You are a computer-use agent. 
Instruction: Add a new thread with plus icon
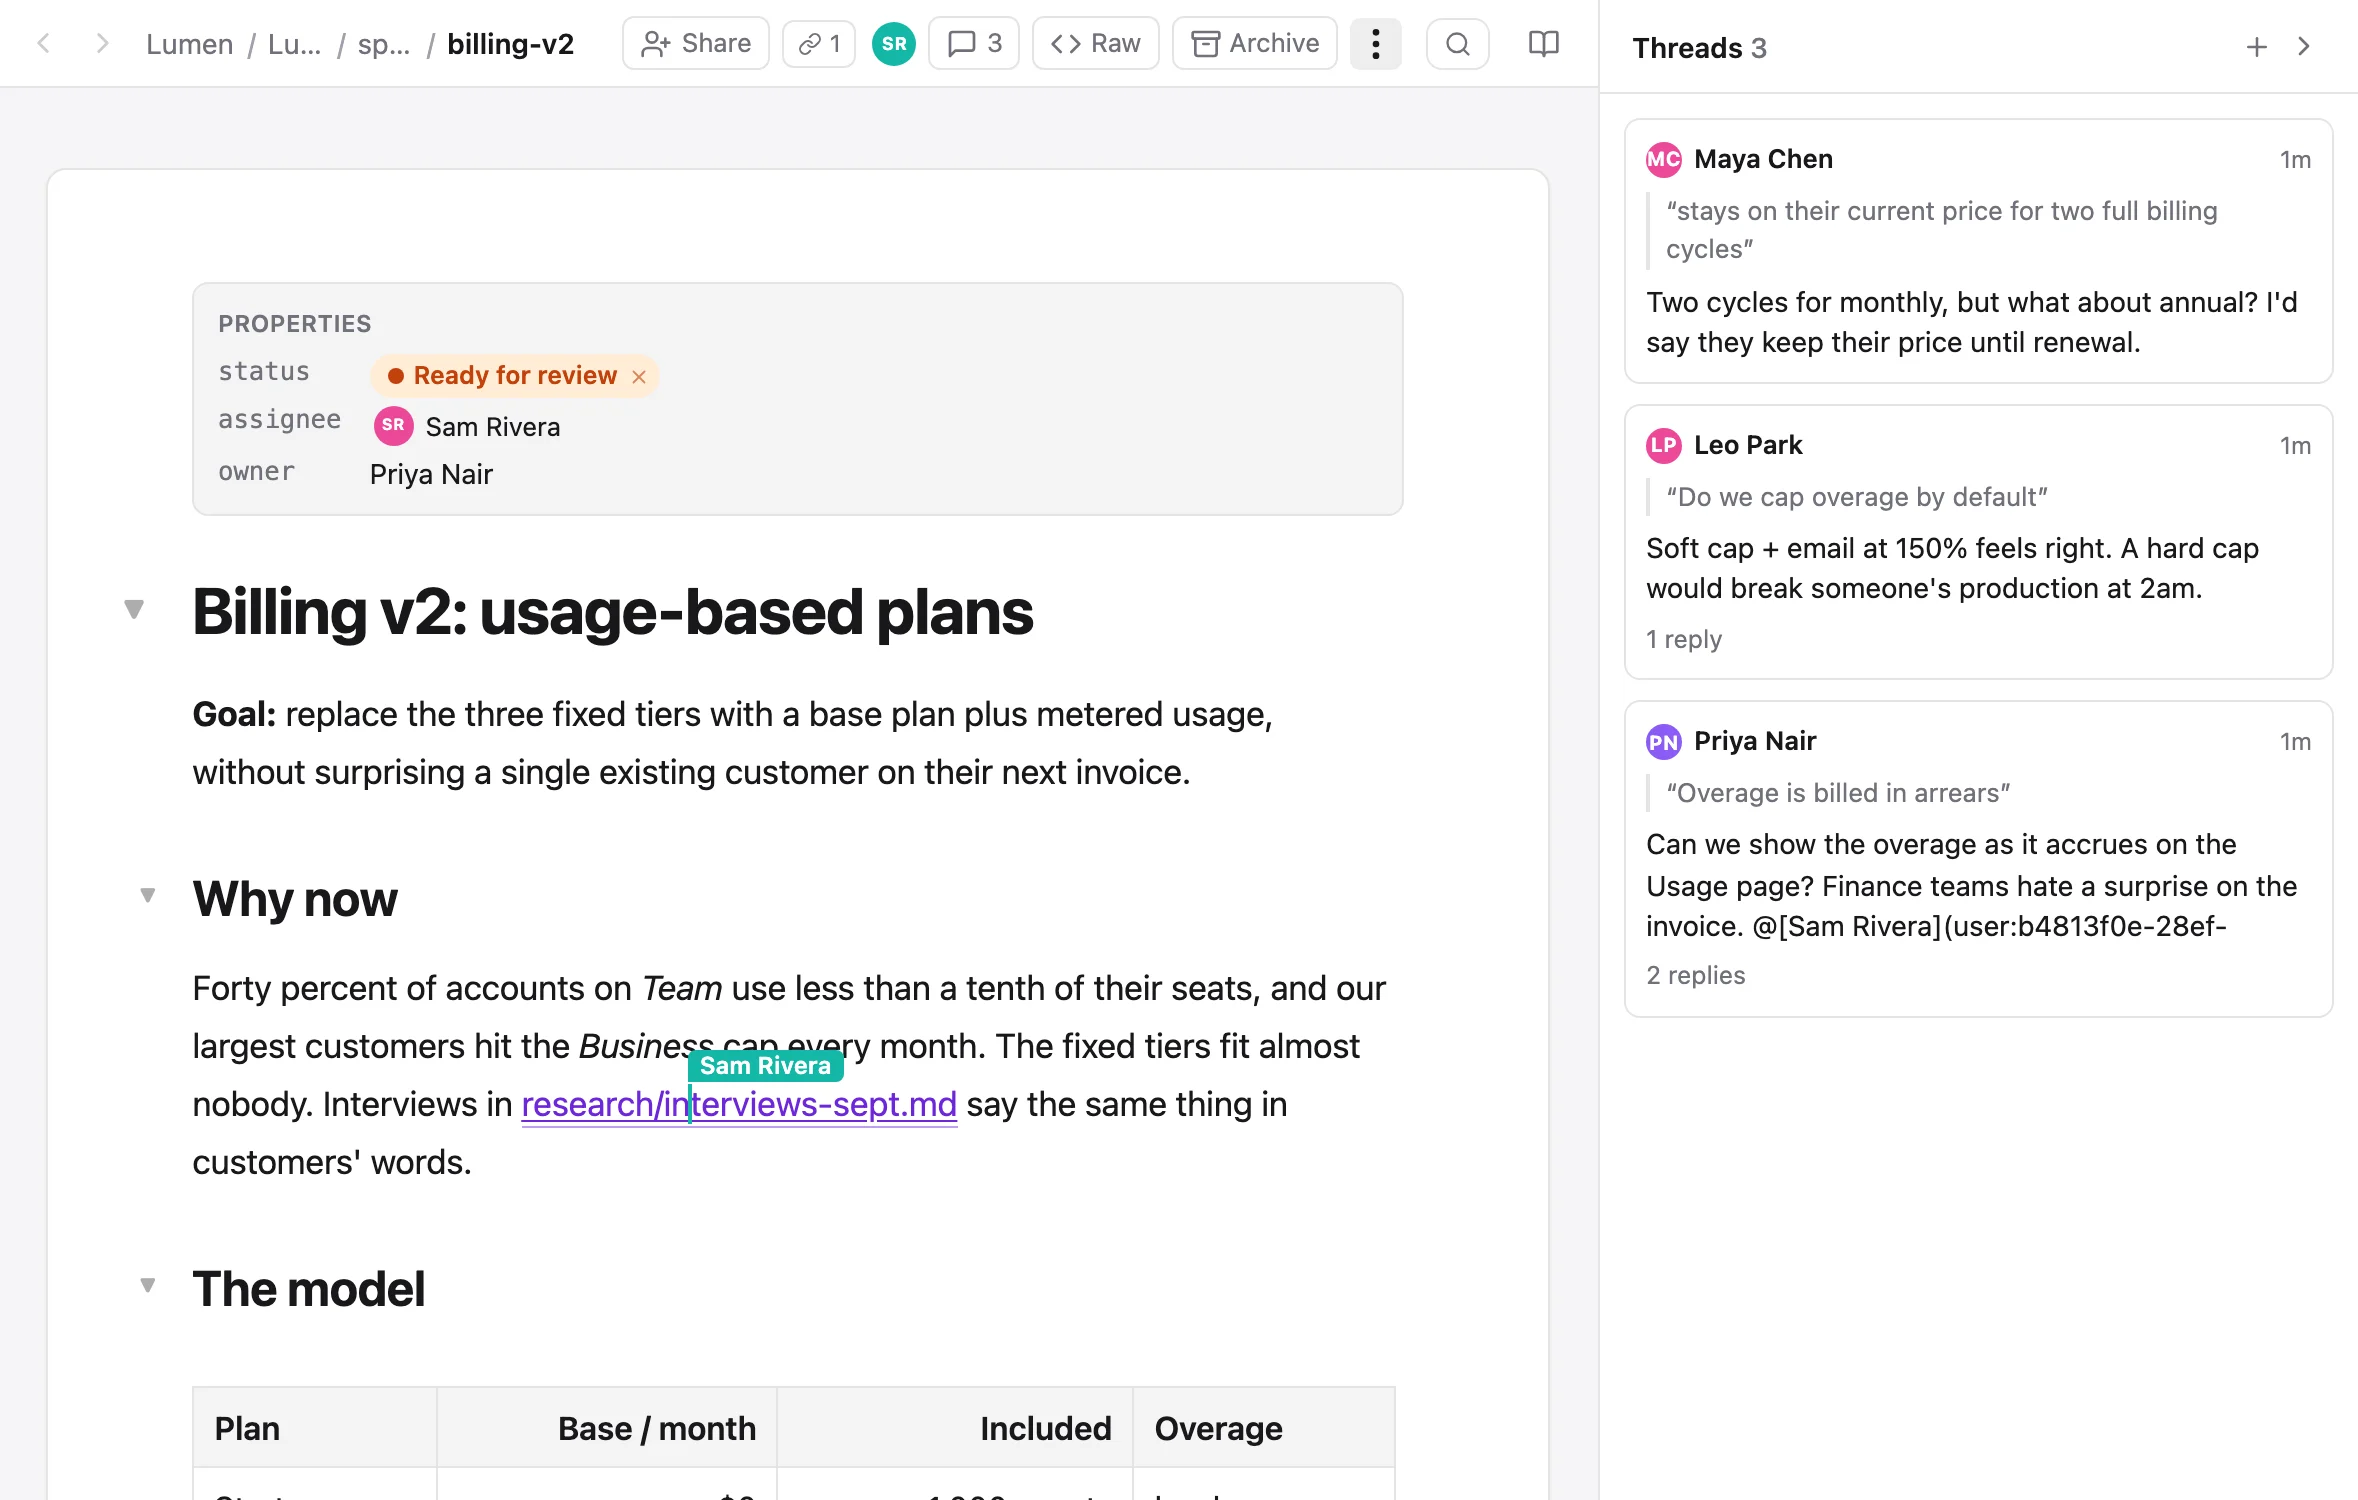click(2257, 47)
